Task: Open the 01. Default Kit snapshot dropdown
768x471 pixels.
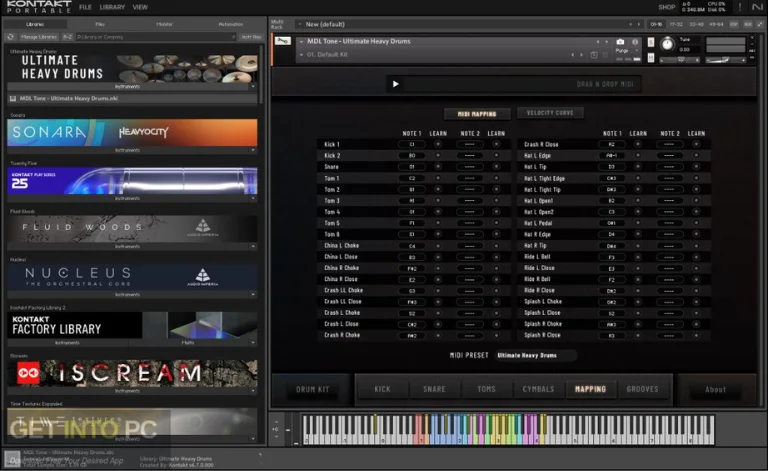Action: click(x=301, y=55)
